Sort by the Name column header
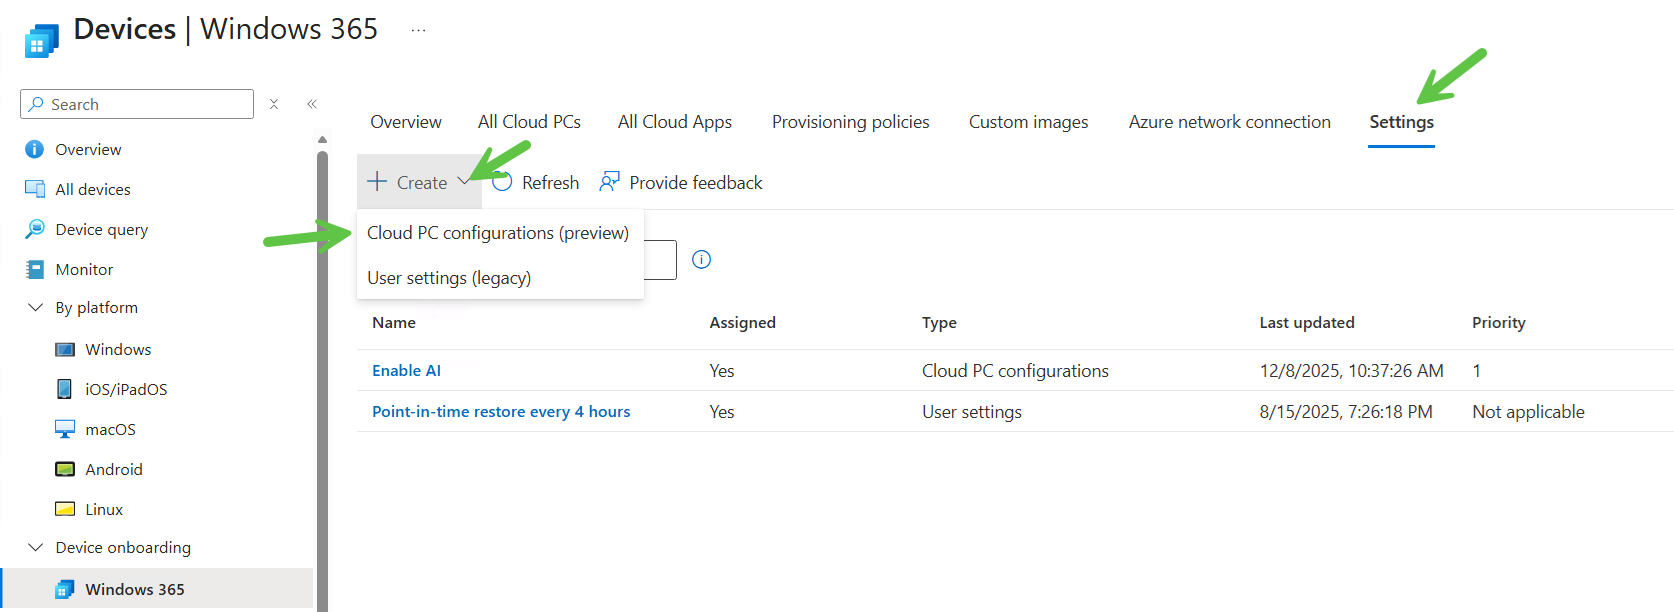 (394, 322)
